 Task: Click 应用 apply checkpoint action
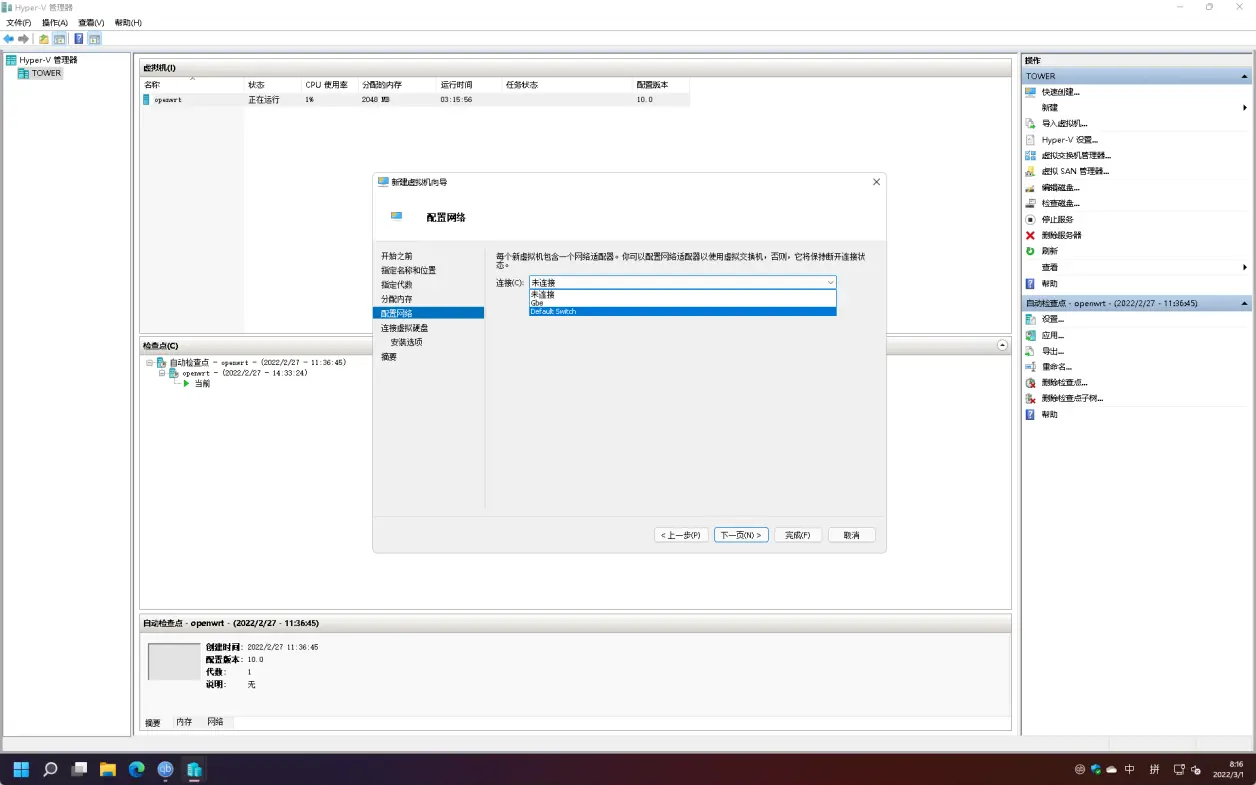pos(1053,335)
